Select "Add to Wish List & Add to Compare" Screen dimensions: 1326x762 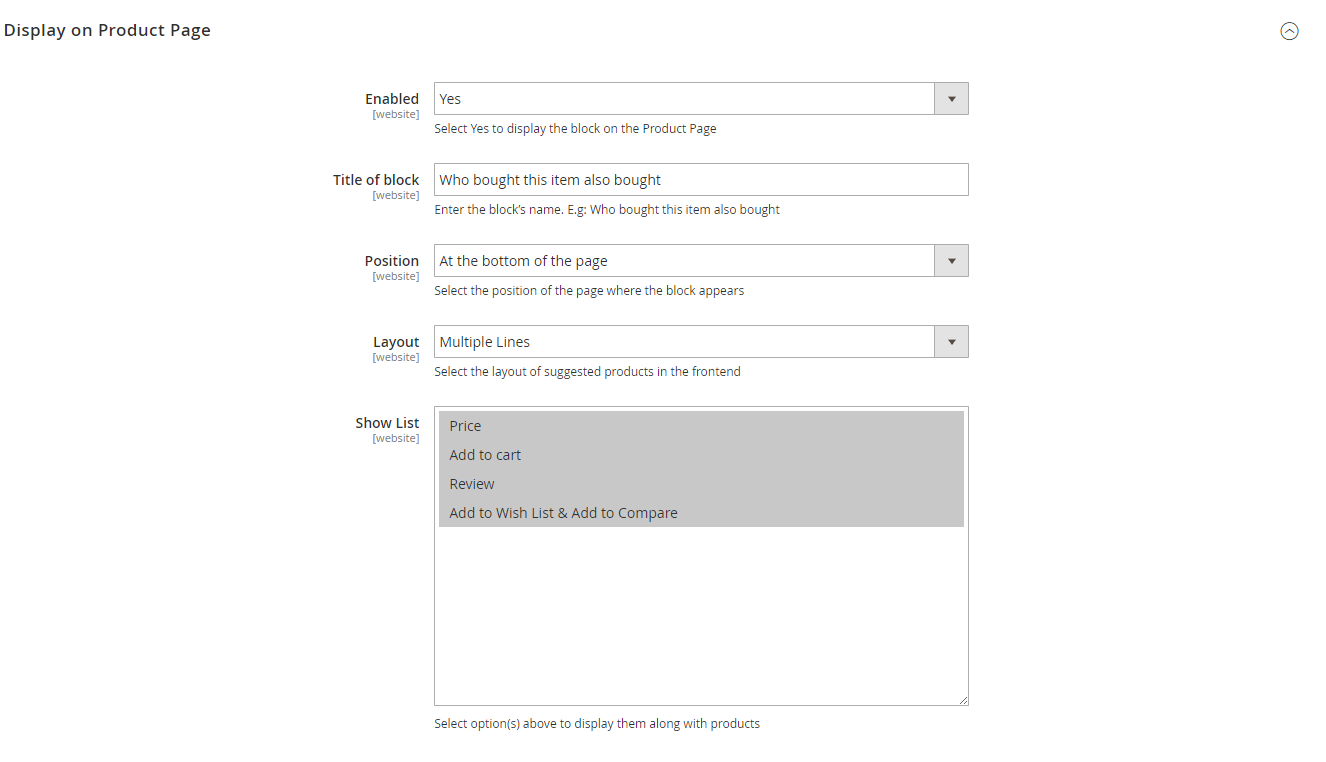point(563,512)
